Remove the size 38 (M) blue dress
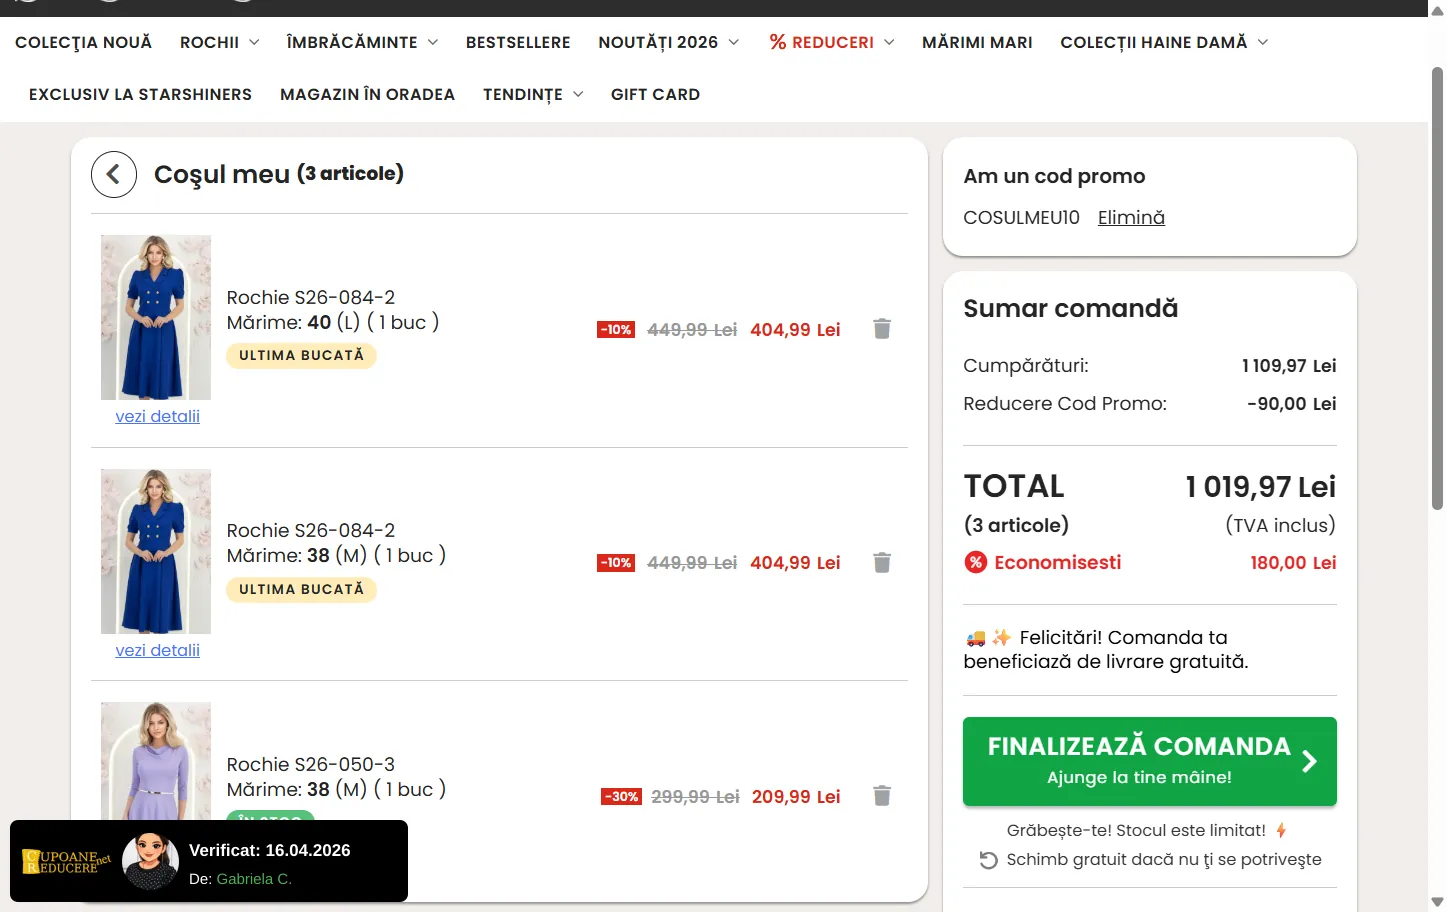 point(881,563)
